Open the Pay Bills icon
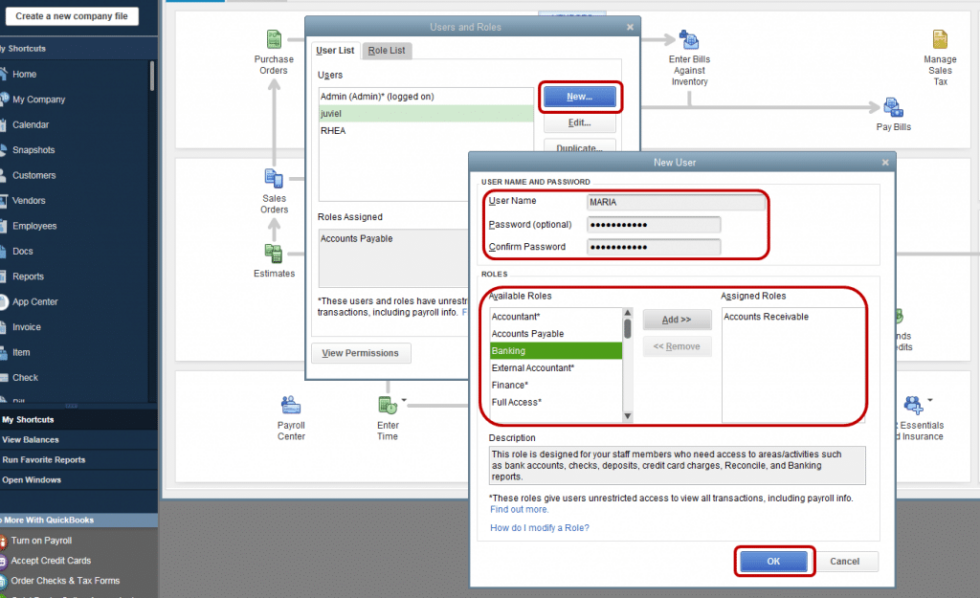This screenshot has height=598, width=980. pos(893,107)
